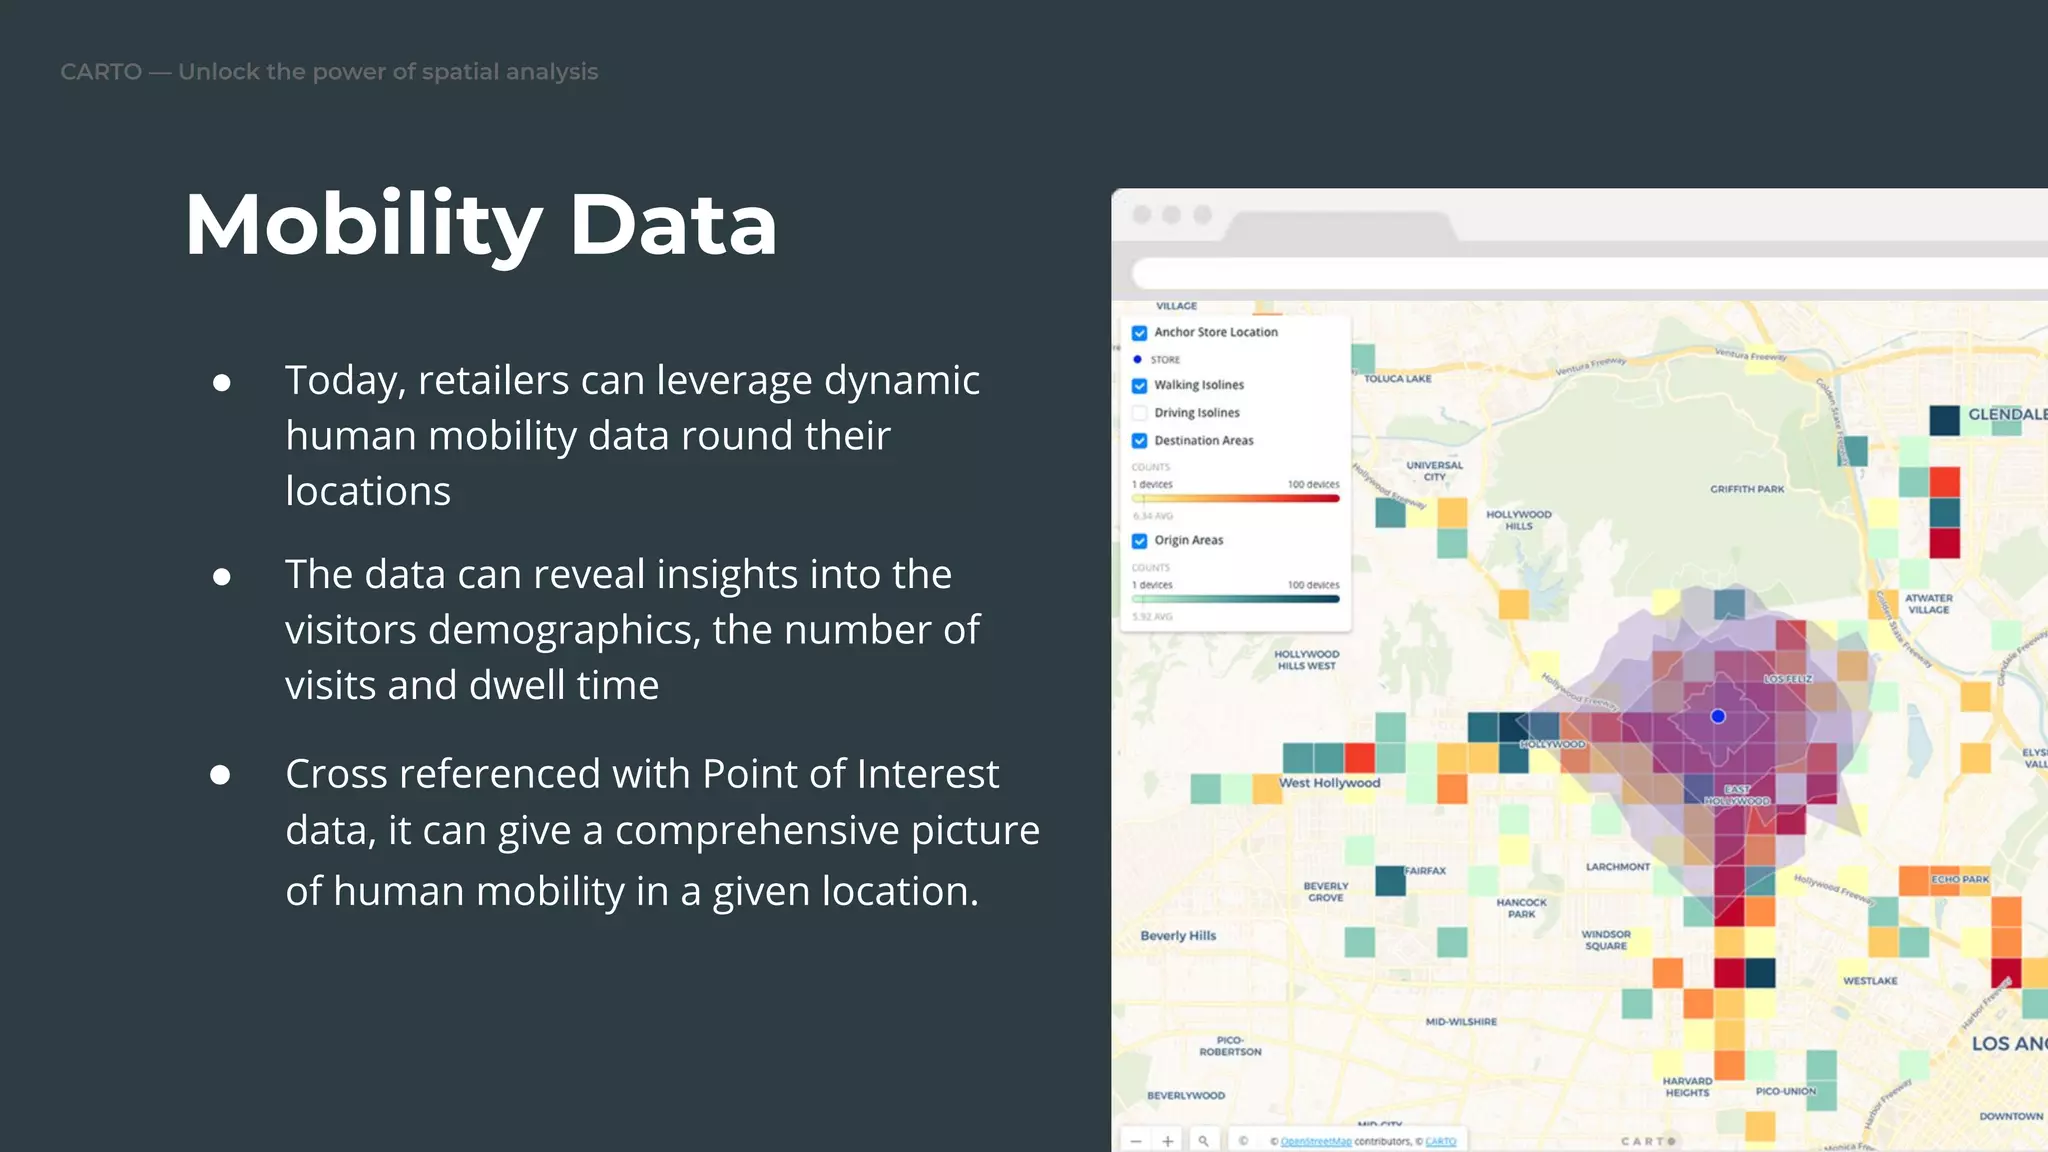Image resolution: width=2048 pixels, height=1152 pixels.
Task: Click the ATWATER VILLAGE map label
Action: (x=1929, y=604)
